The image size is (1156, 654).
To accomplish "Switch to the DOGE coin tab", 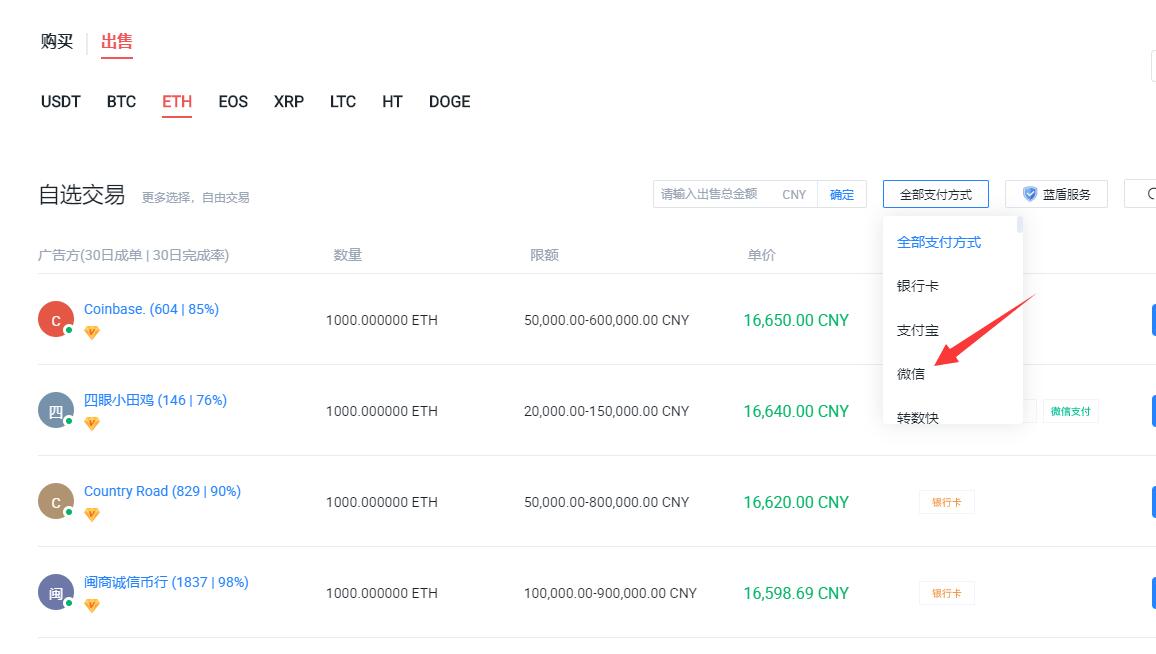I will click(x=449, y=102).
